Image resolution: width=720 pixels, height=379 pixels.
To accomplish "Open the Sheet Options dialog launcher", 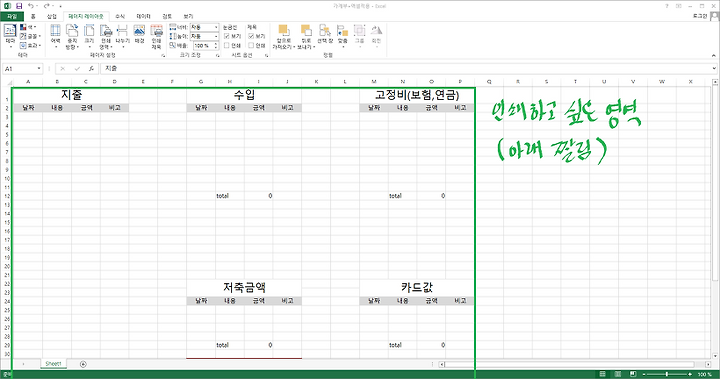I will tap(266, 56).
